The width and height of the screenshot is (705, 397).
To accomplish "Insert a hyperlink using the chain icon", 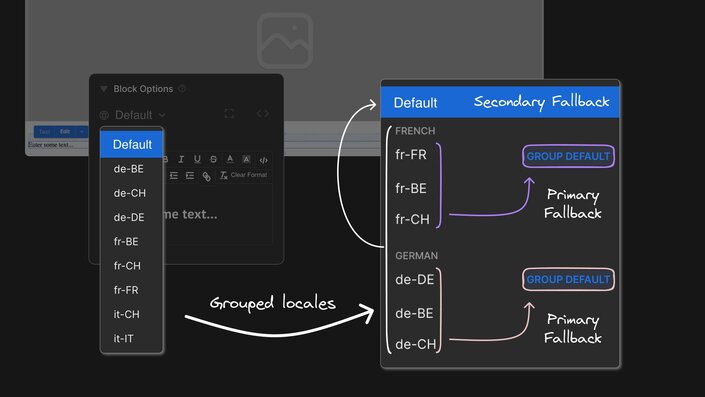I will click(x=206, y=176).
